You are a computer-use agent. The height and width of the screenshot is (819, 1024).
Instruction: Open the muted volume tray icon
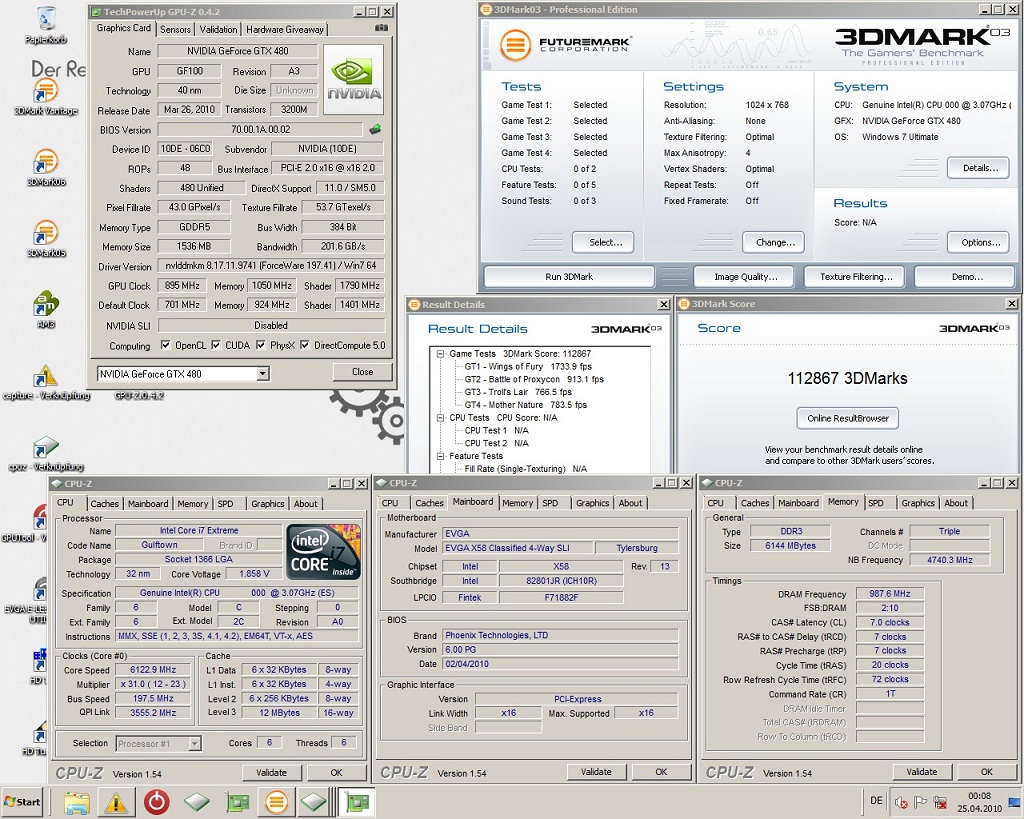click(901, 802)
